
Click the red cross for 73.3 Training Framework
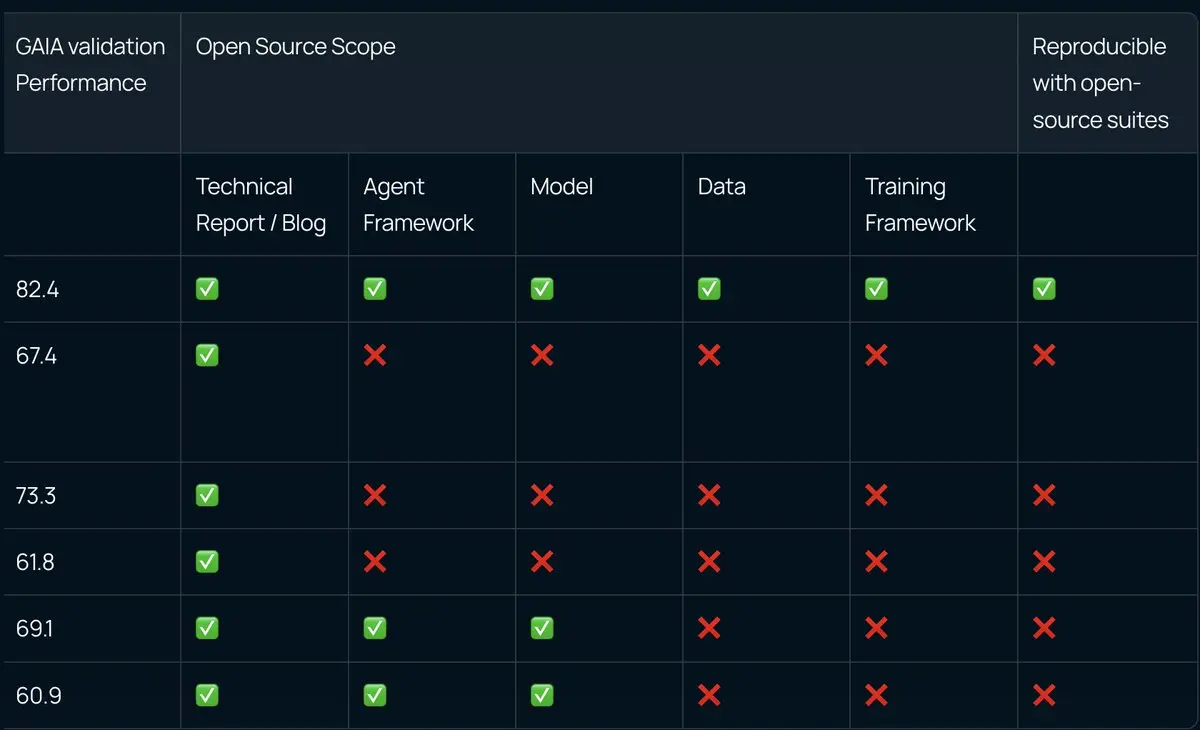click(876, 495)
